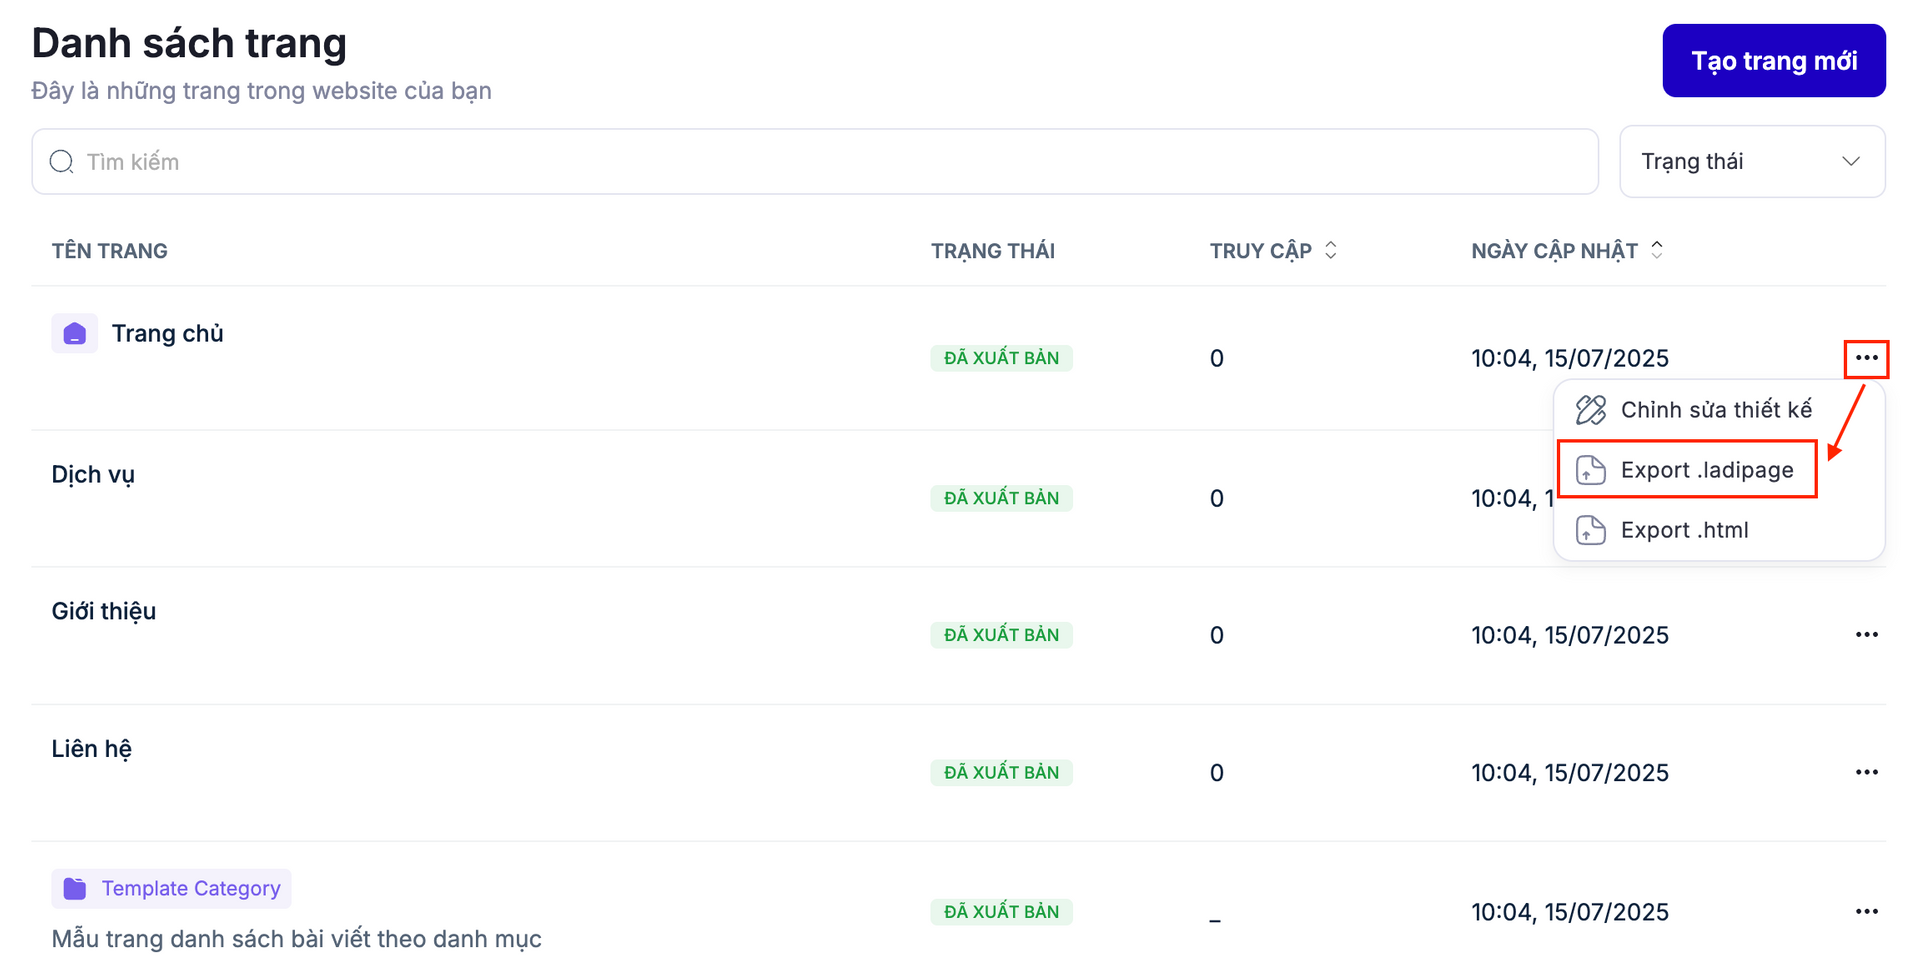1920x974 pixels.
Task: Open three-dot menu for Liên hệ row
Action: coord(1866,772)
